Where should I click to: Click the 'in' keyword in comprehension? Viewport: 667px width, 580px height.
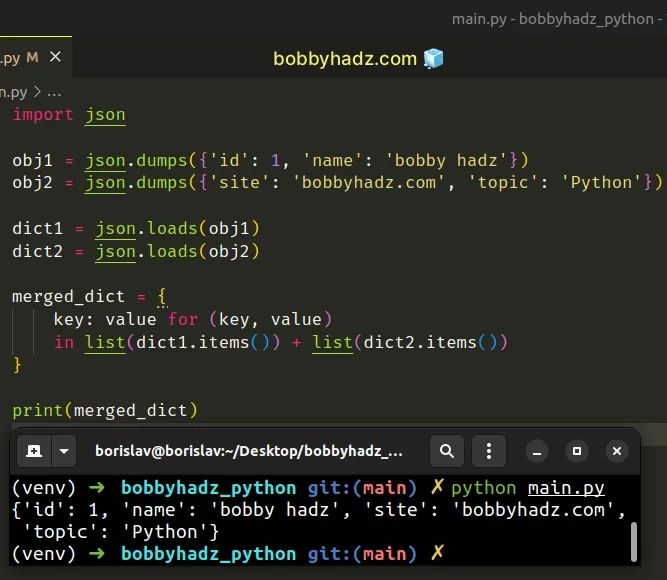pyautogui.click(x=64, y=342)
